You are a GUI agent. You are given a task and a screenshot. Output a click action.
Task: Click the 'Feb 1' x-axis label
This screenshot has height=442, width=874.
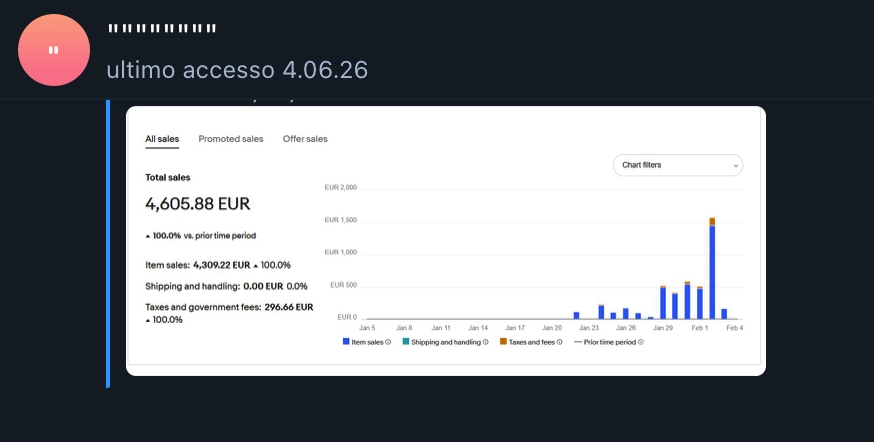(700, 328)
